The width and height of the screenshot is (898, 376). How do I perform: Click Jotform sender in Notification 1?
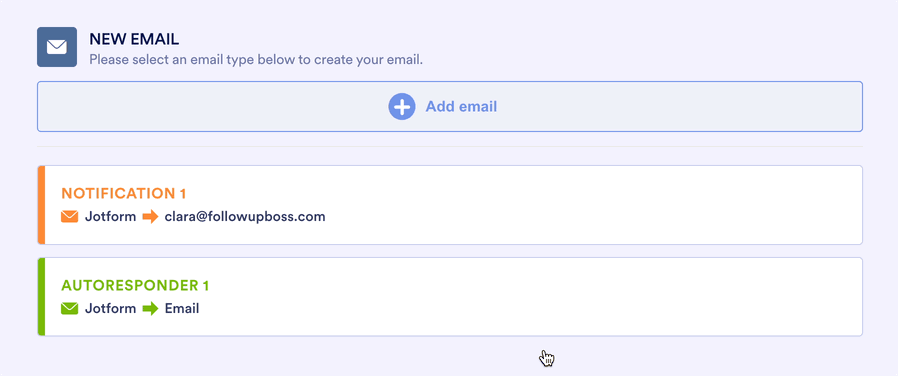click(x=111, y=217)
